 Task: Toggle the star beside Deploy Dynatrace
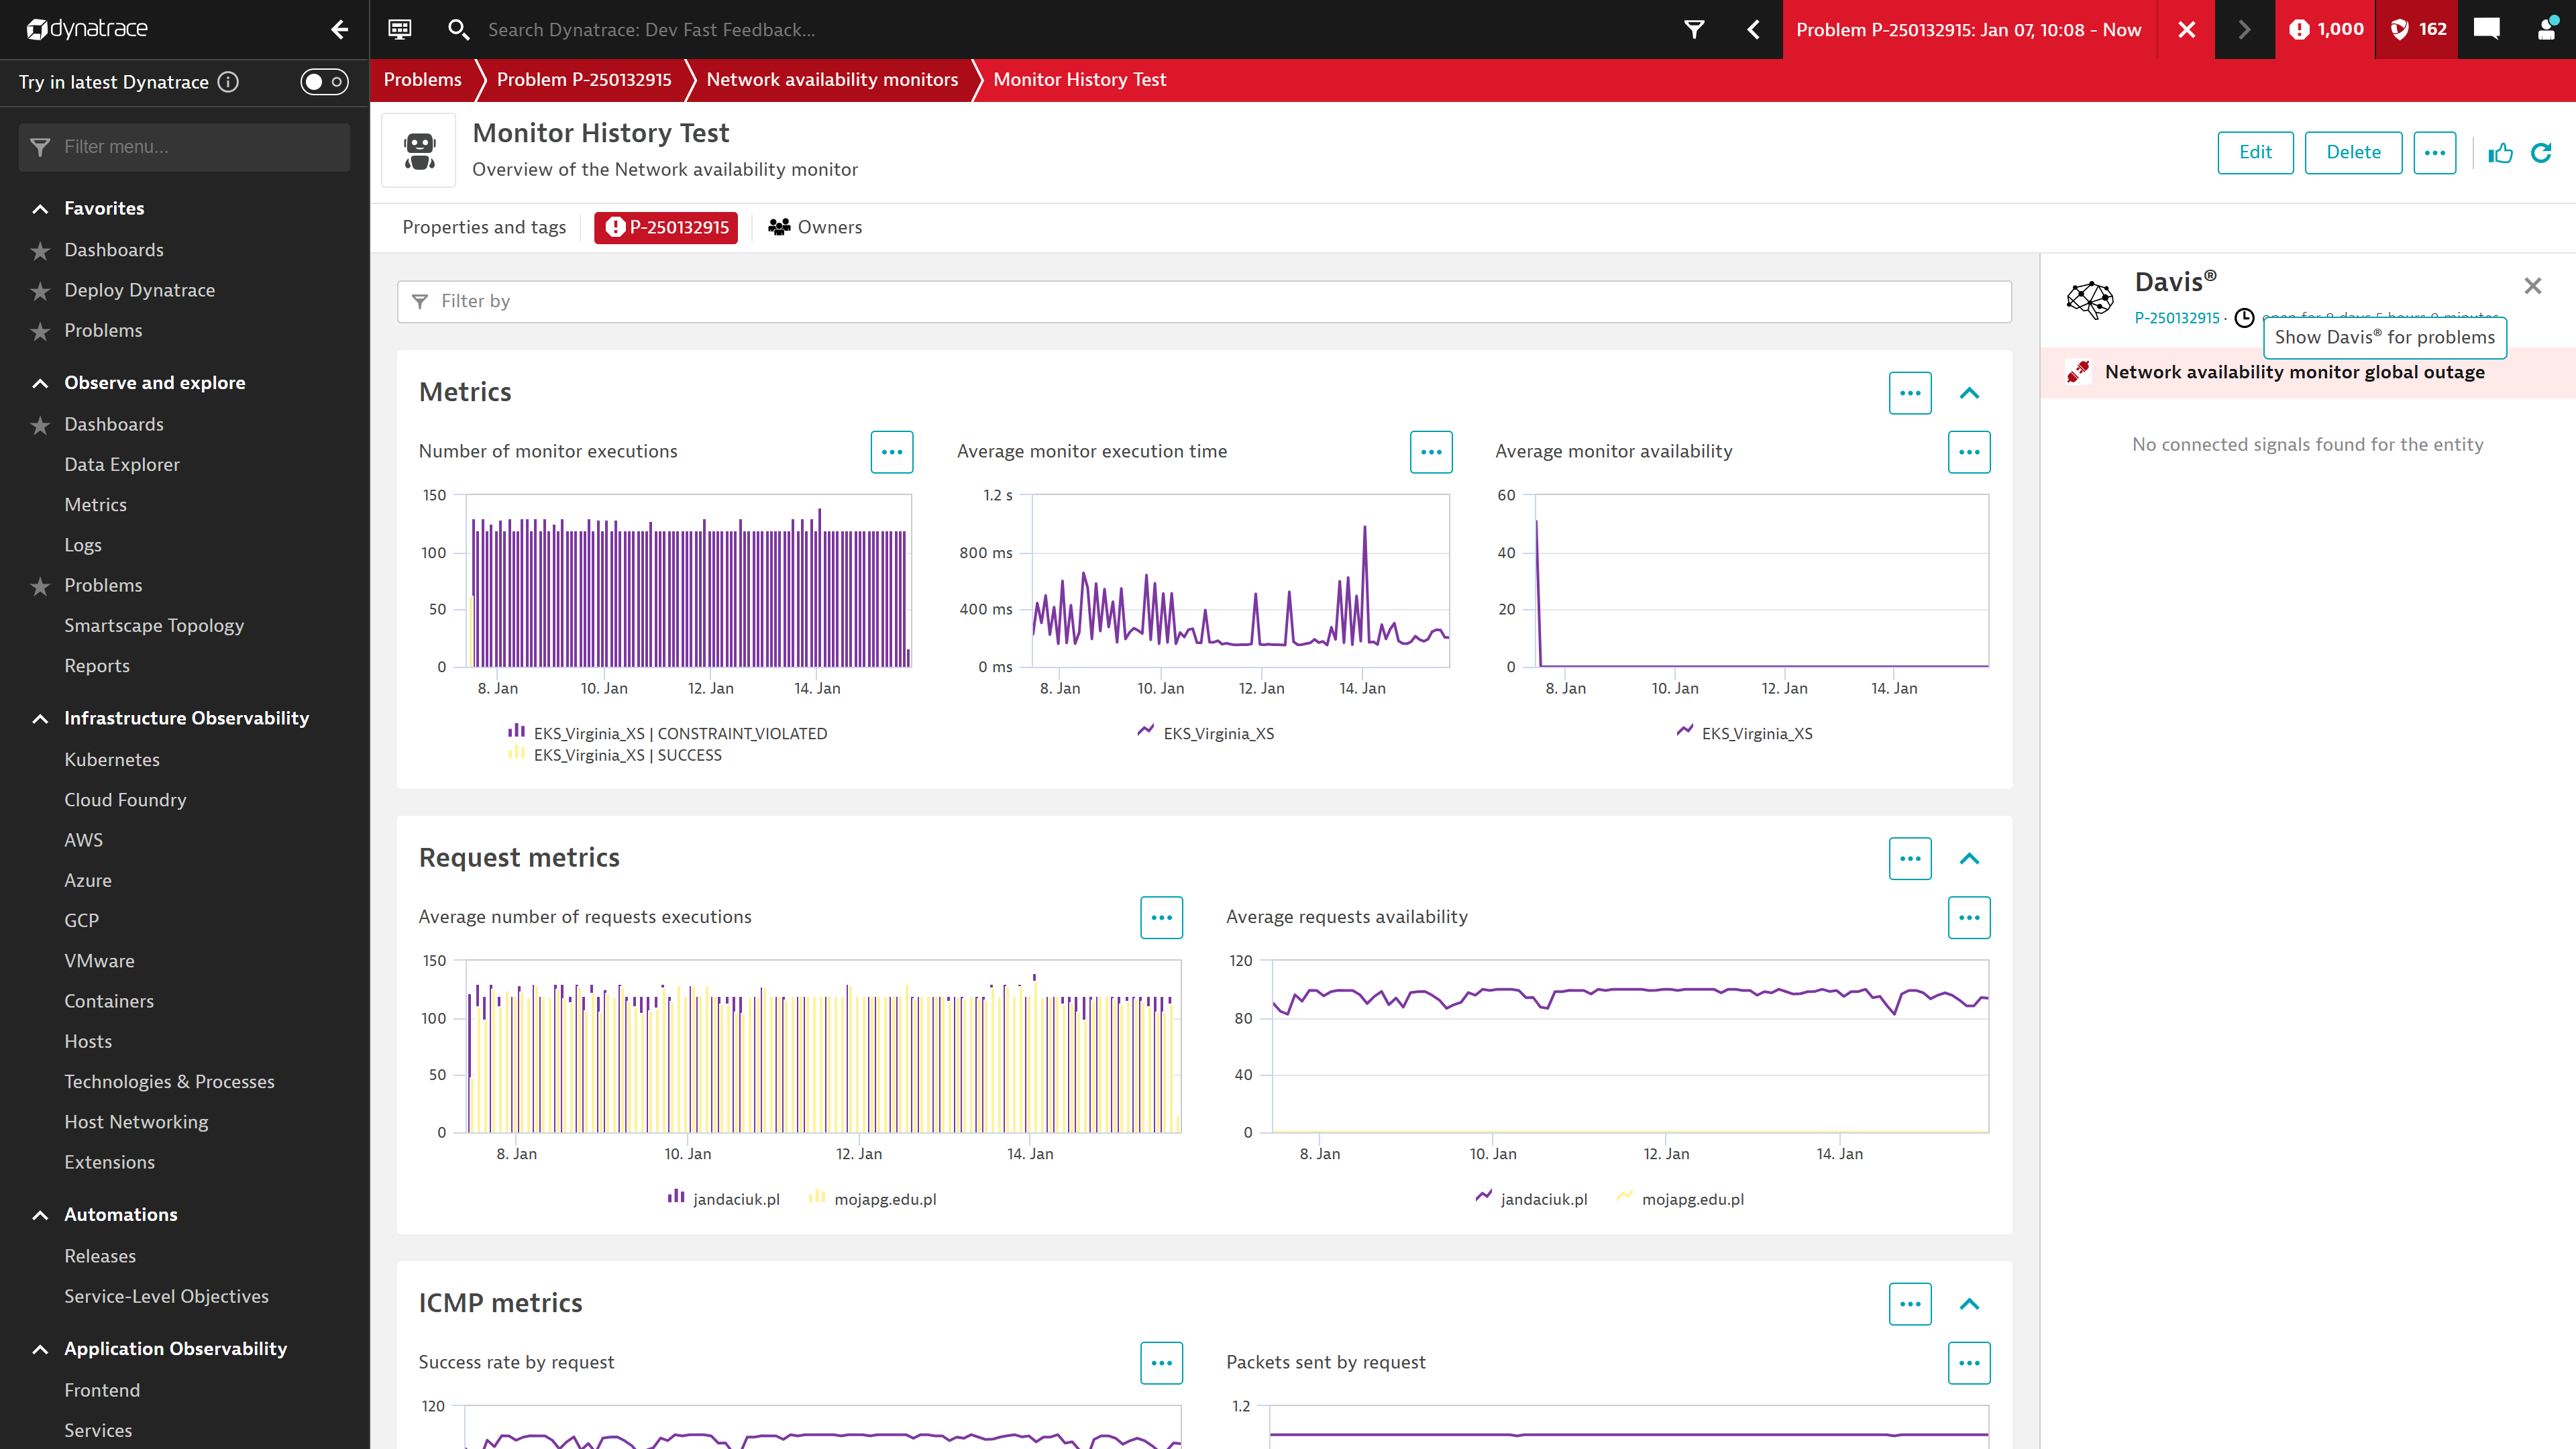point(40,291)
